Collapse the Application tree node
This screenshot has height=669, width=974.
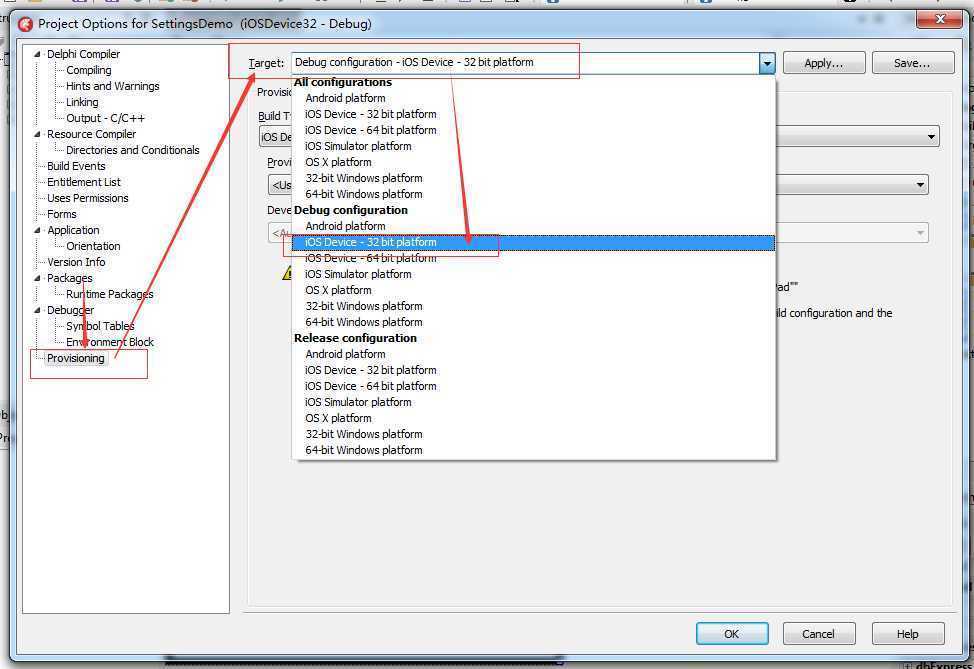(x=37, y=230)
